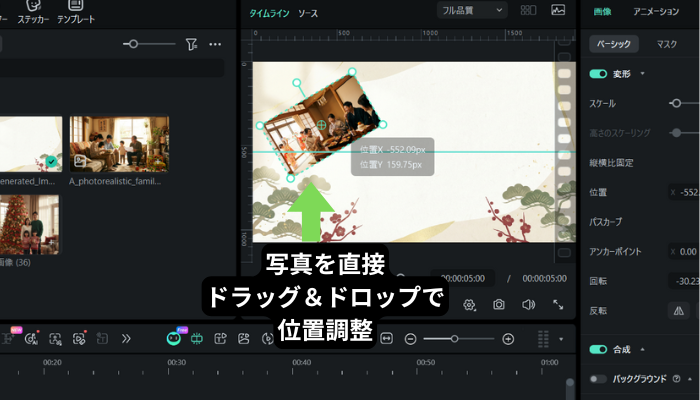Open the preview grid layout icon
Viewport: 700px width, 400px height.
point(529,10)
